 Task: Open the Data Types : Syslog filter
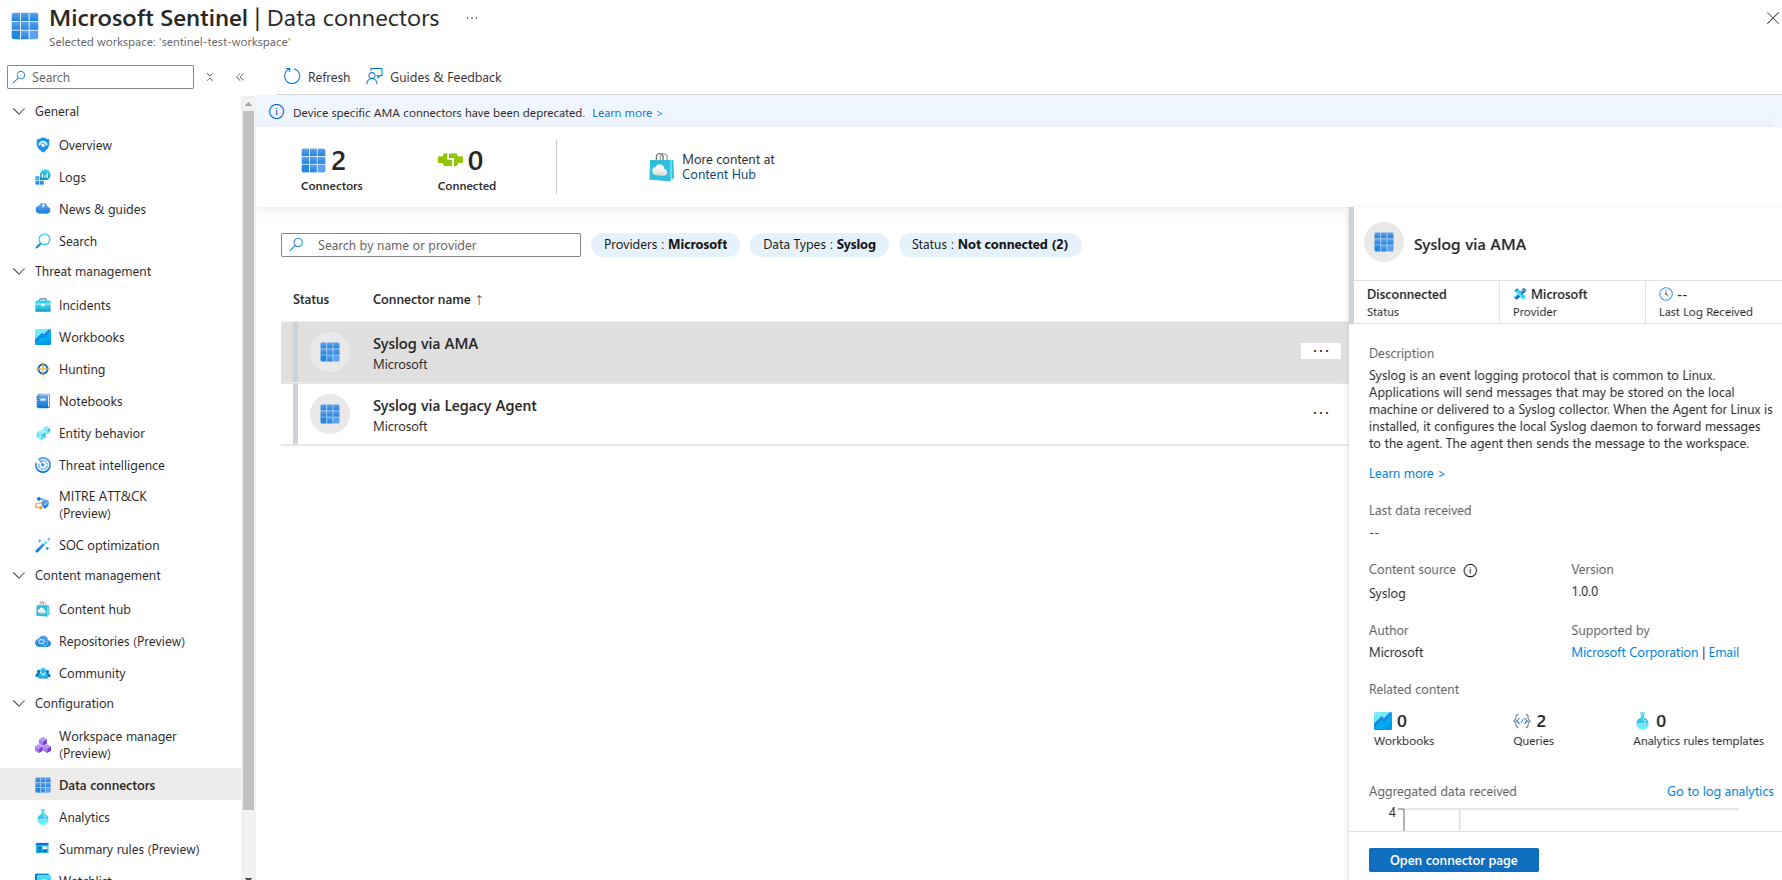pos(819,244)
